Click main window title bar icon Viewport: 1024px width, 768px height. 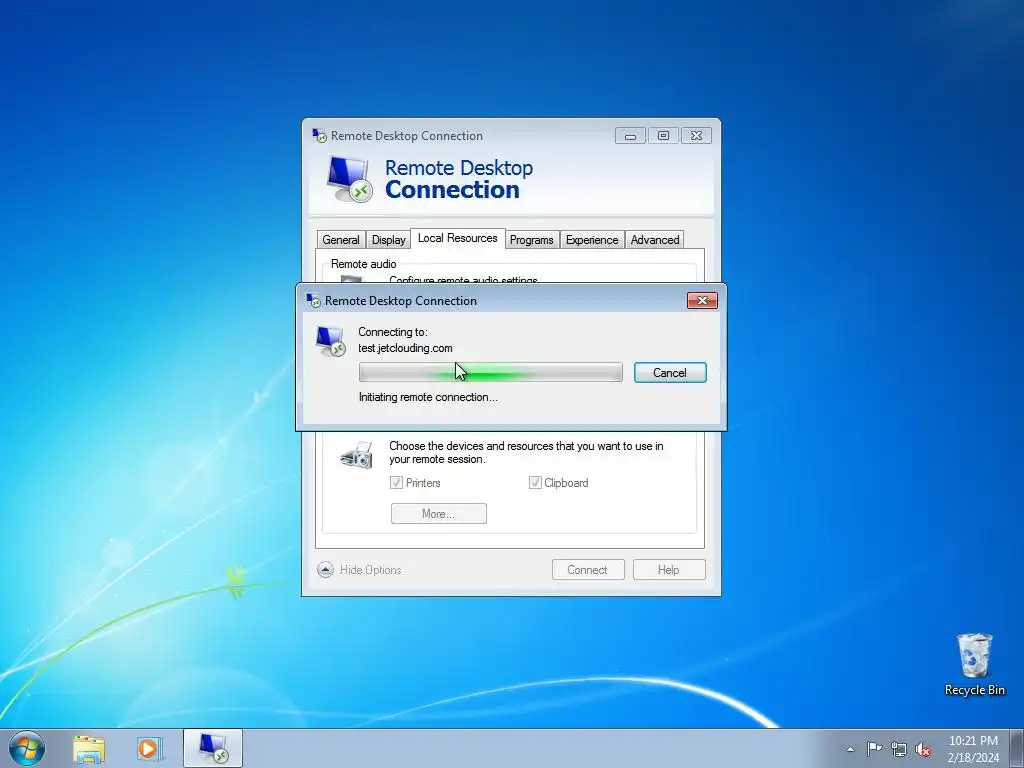[319, 135]
